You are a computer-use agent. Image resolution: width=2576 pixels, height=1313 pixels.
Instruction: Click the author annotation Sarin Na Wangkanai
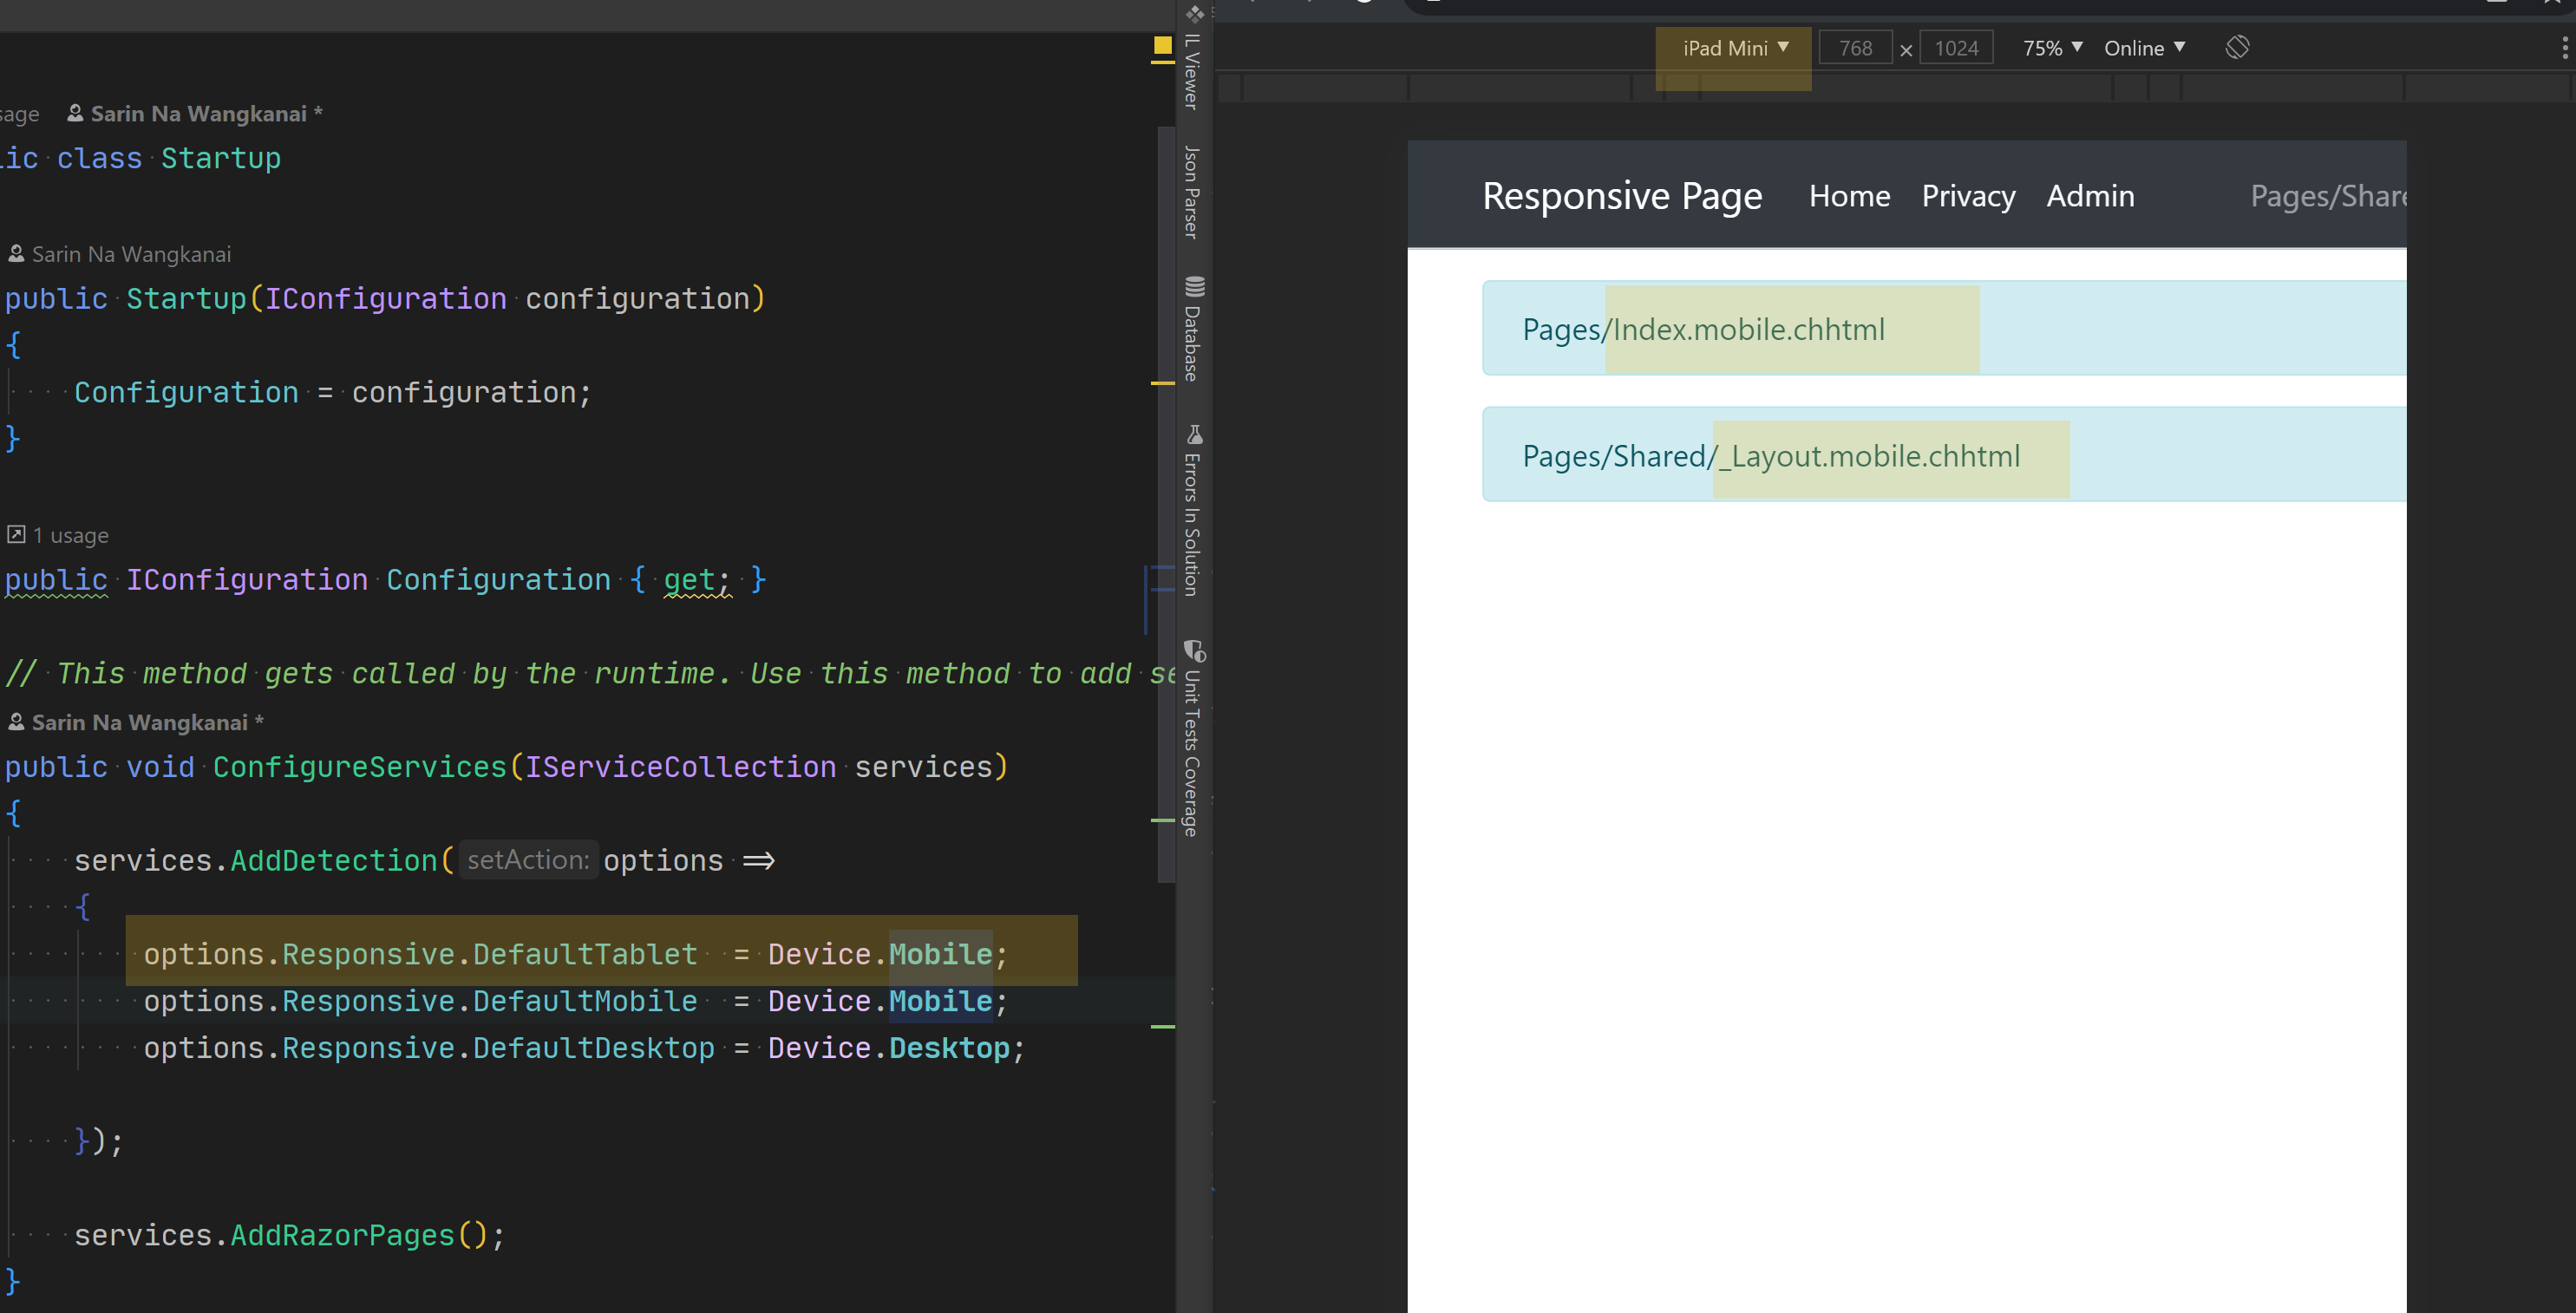point(131,253)
